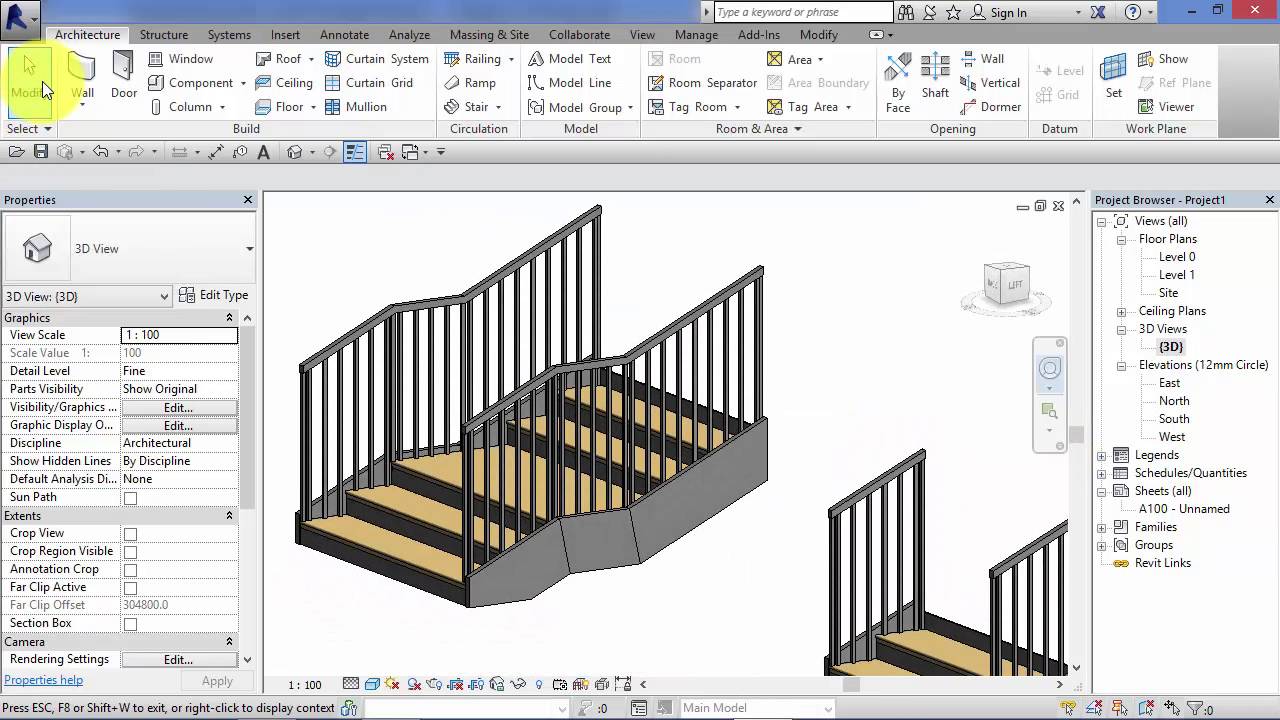The image size is (1280, 720).
Task: Open the Detail Level dropdown showing Fine
Action: (179, 371)
